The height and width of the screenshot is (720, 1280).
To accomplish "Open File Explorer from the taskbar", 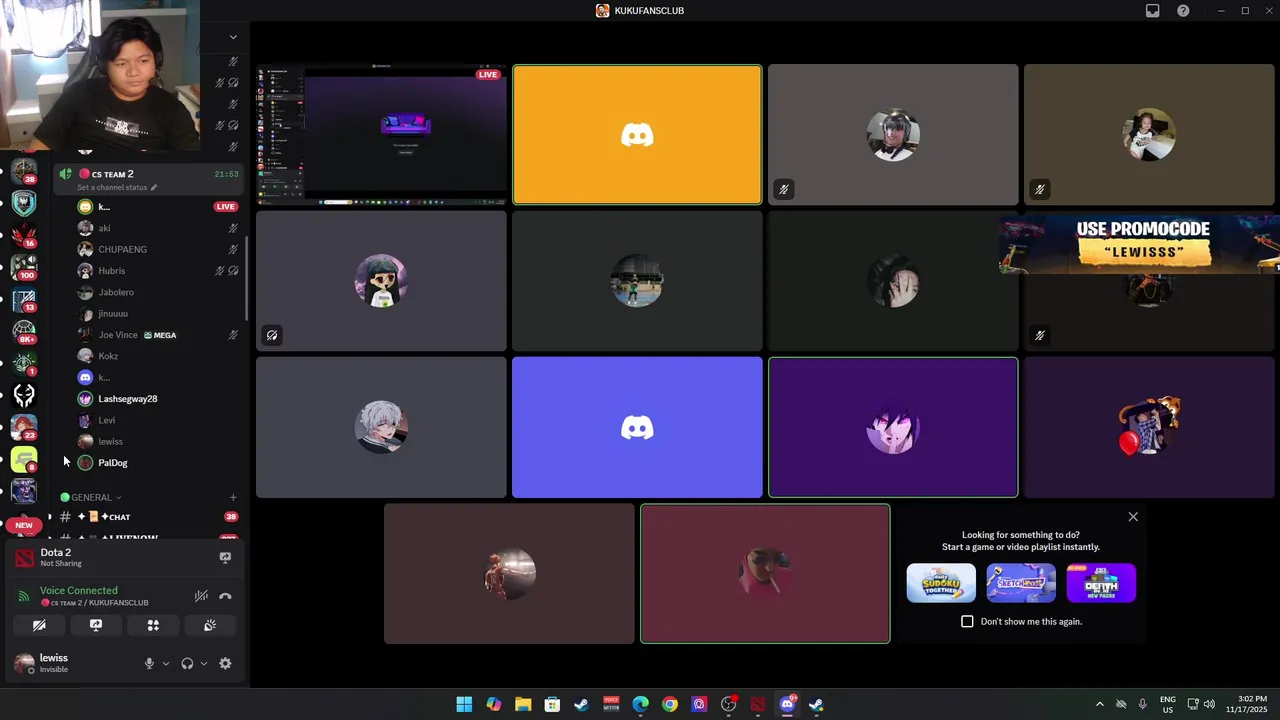I will [523, 704].
